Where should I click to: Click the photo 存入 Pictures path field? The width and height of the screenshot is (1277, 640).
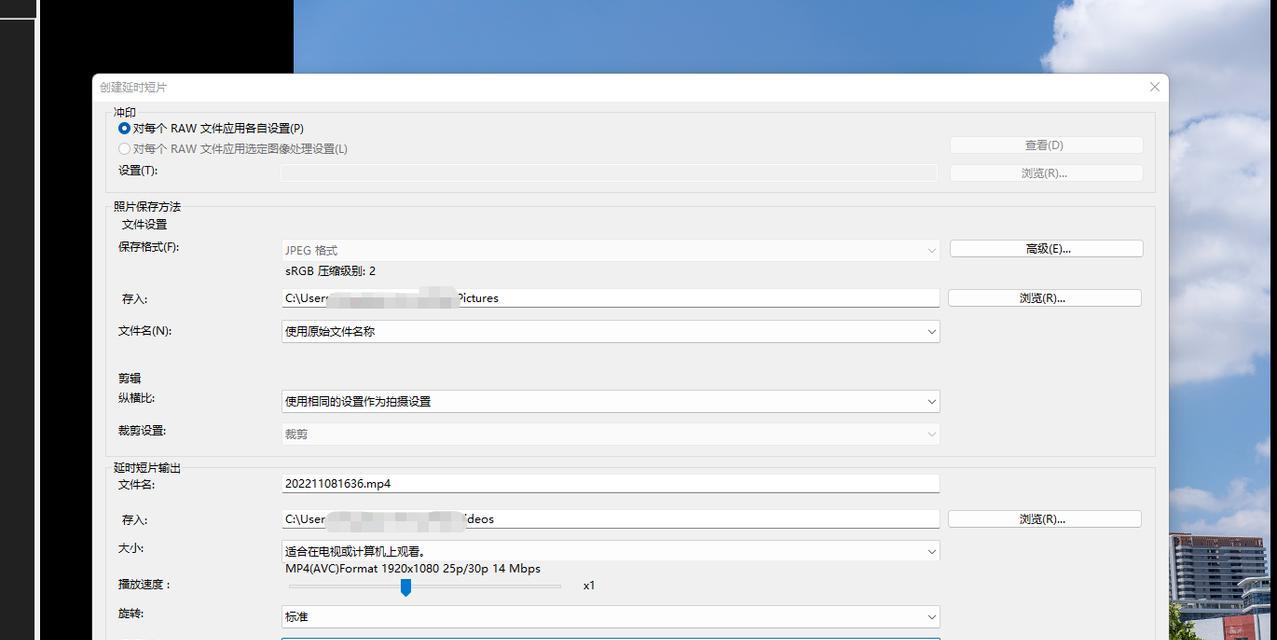610,298
